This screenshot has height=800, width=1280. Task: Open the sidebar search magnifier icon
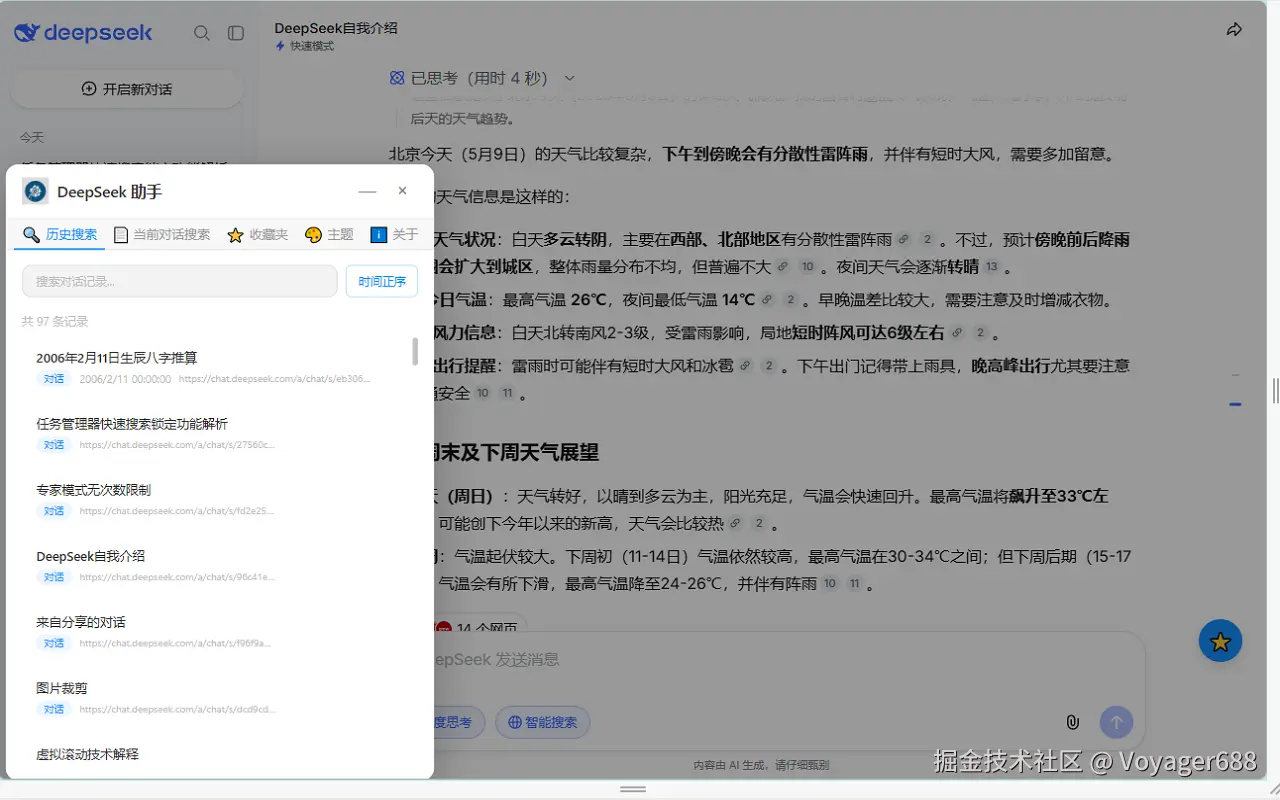(202, 33)
